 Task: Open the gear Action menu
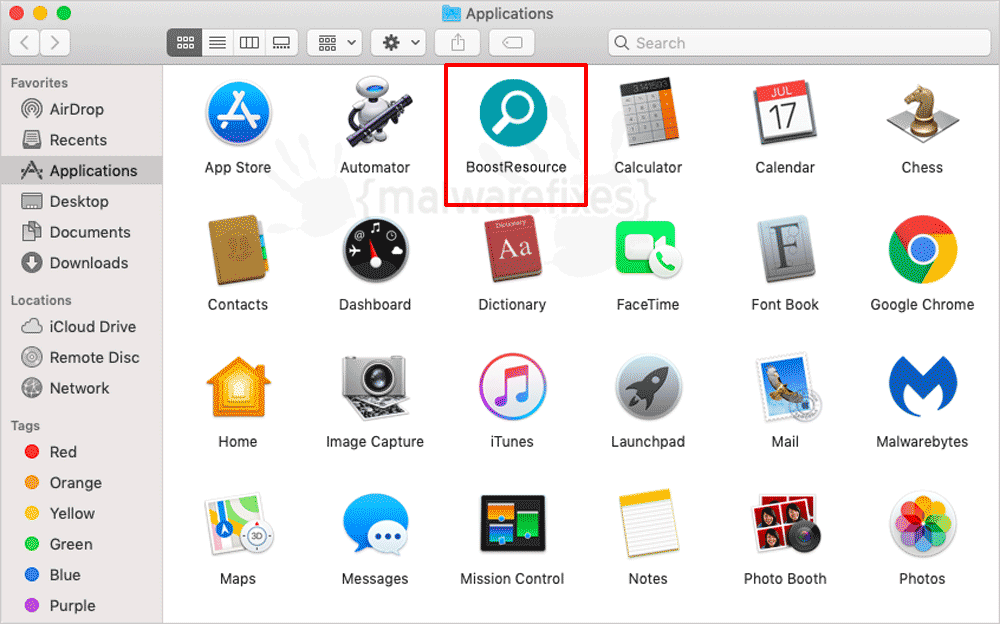(399, 43)
